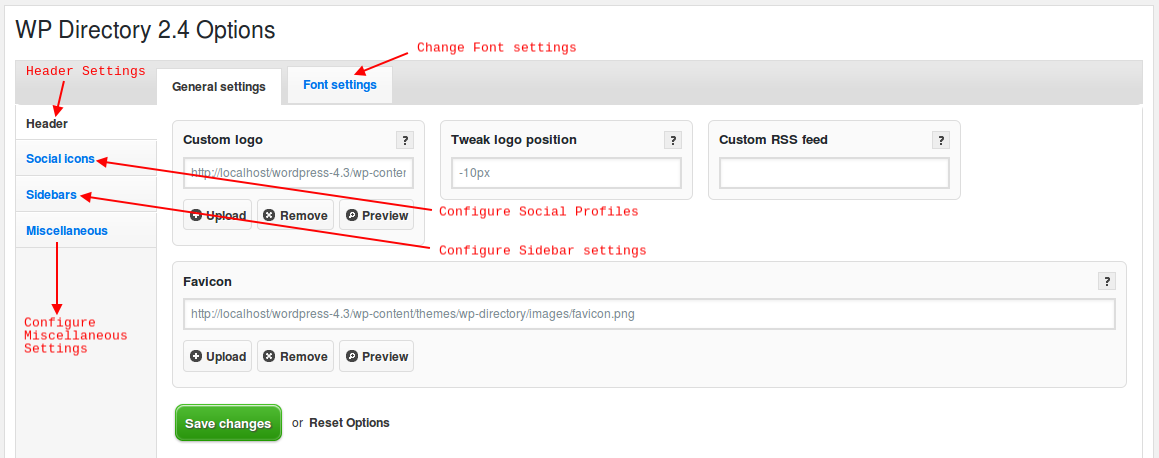The image size is (1159, 458).
Task: Remove the favicon image
Action: [295, 356]
